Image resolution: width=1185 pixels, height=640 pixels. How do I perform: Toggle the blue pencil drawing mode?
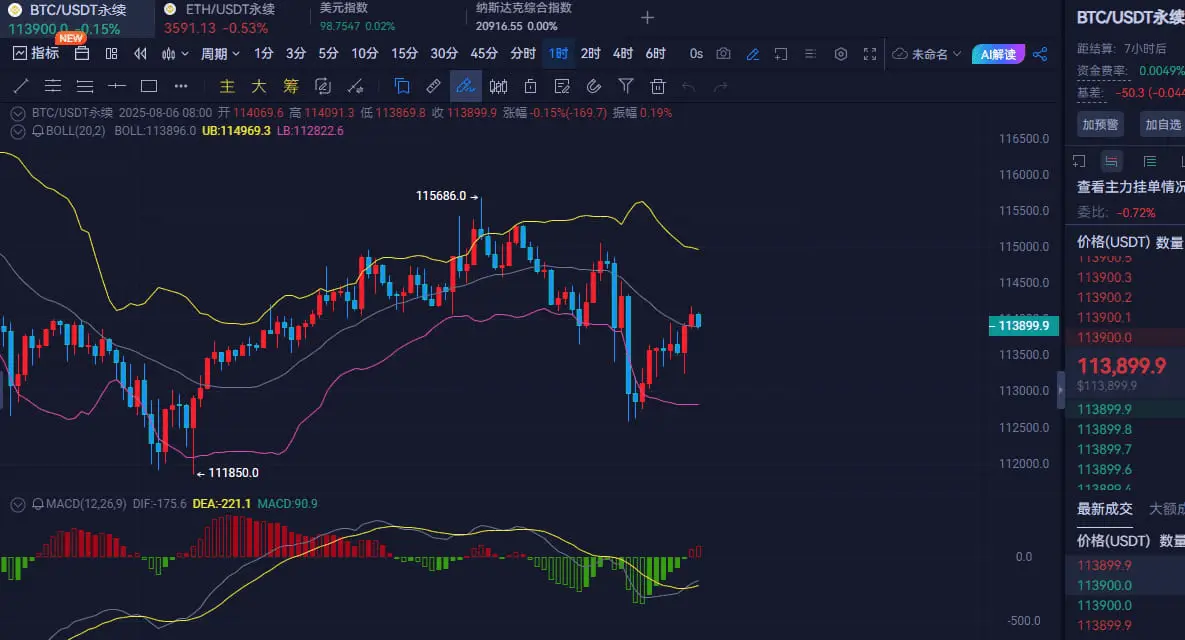click(x=753, y=54)
